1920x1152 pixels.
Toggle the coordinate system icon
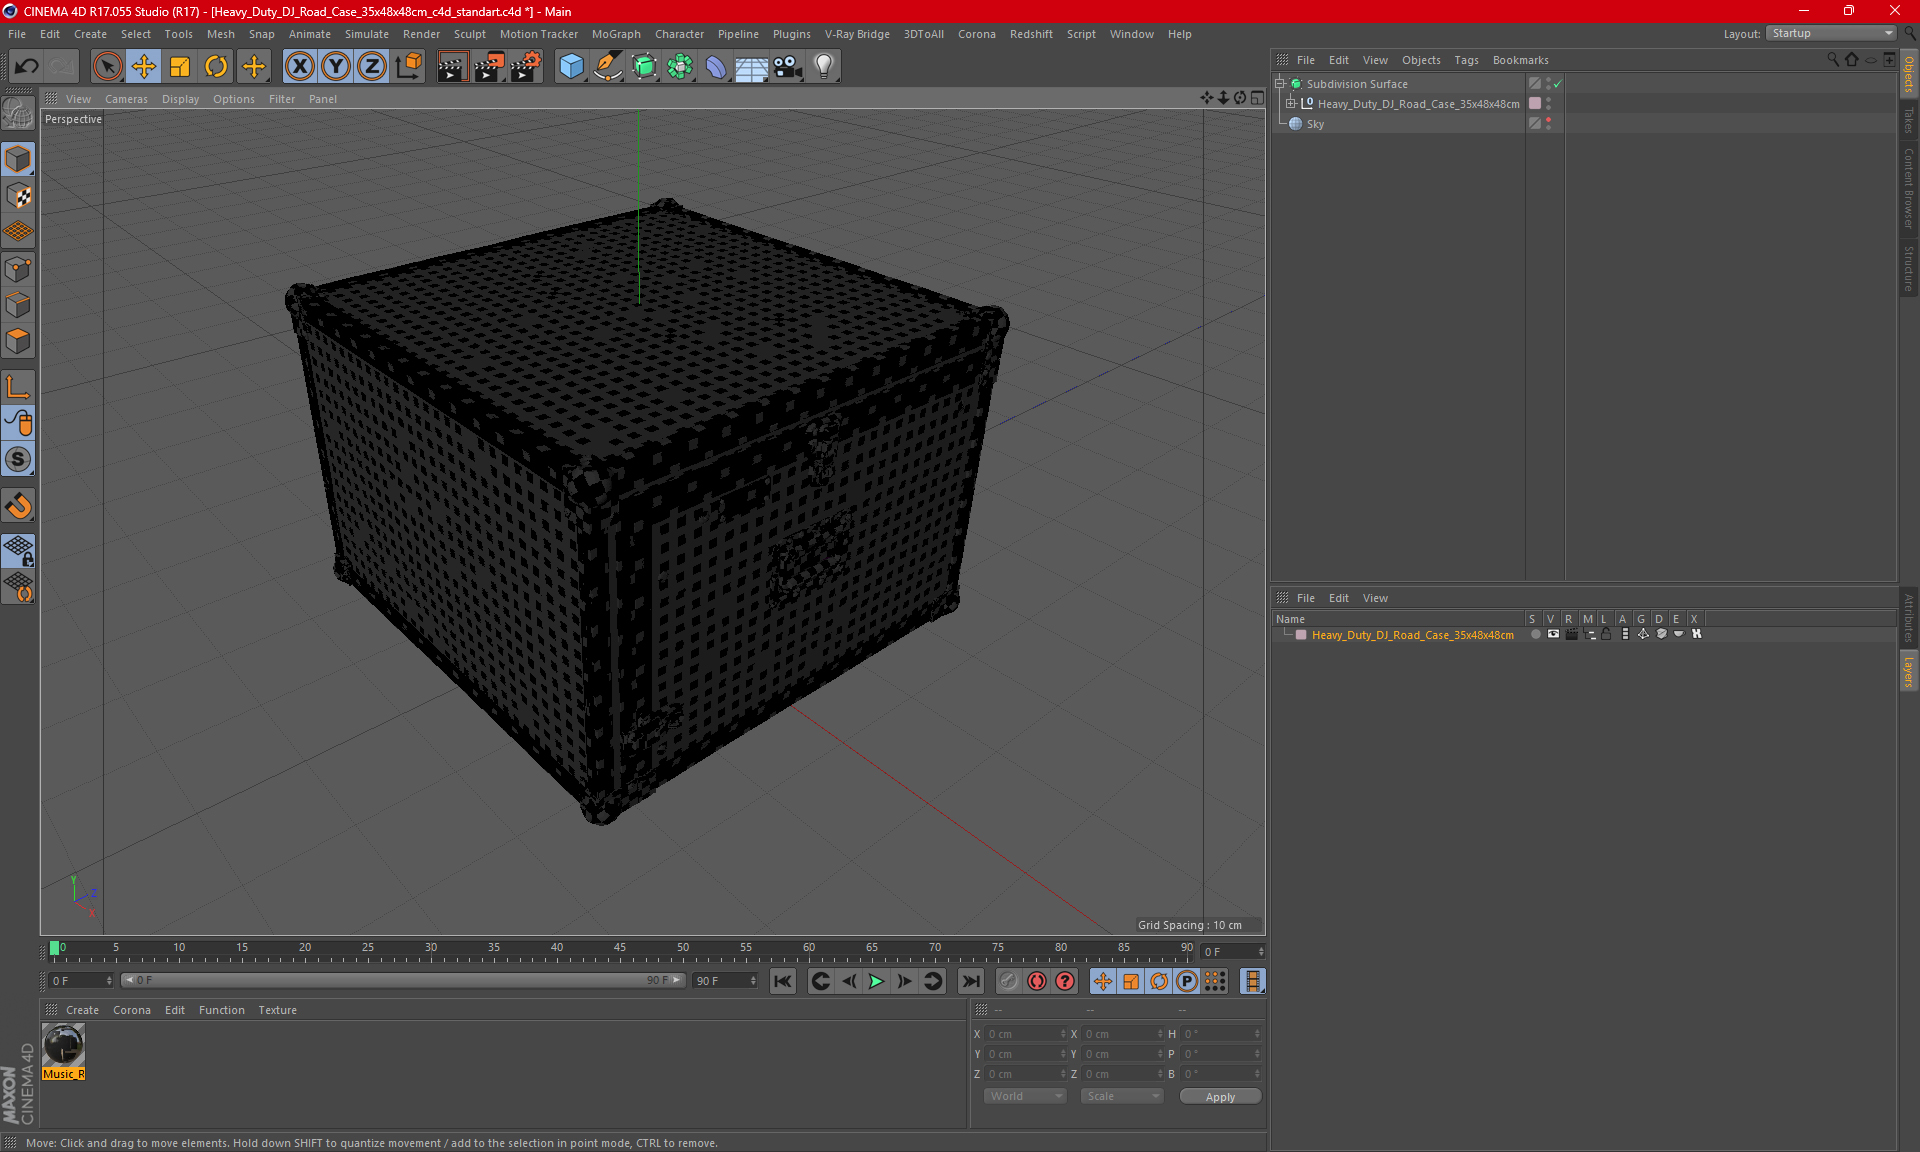click(409, 67)
